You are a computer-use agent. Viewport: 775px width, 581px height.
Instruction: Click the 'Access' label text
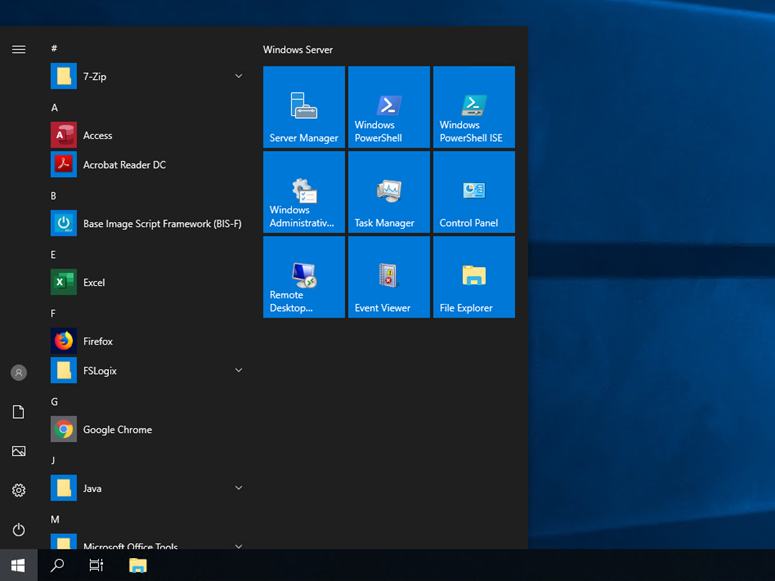(97, 135)
